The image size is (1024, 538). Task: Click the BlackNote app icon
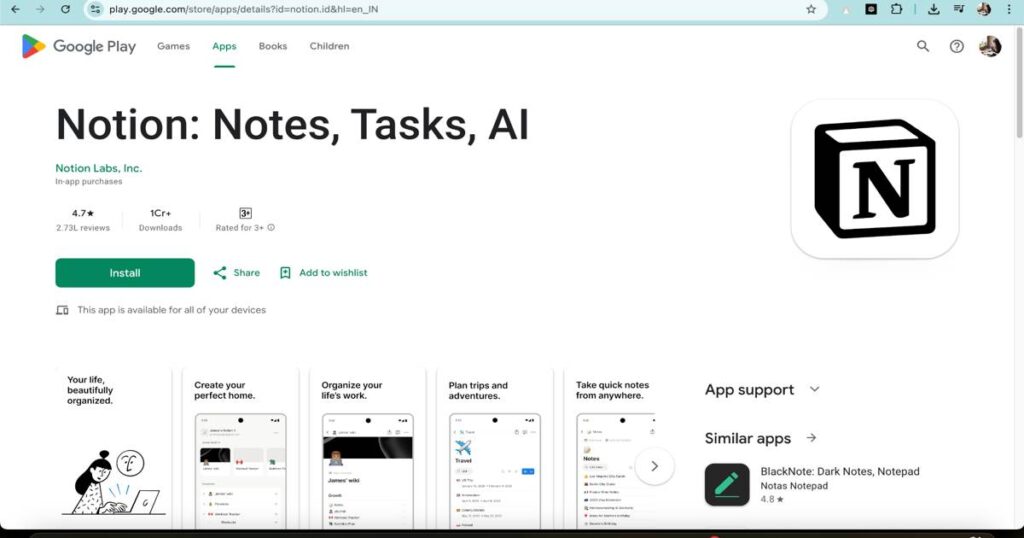727,485
